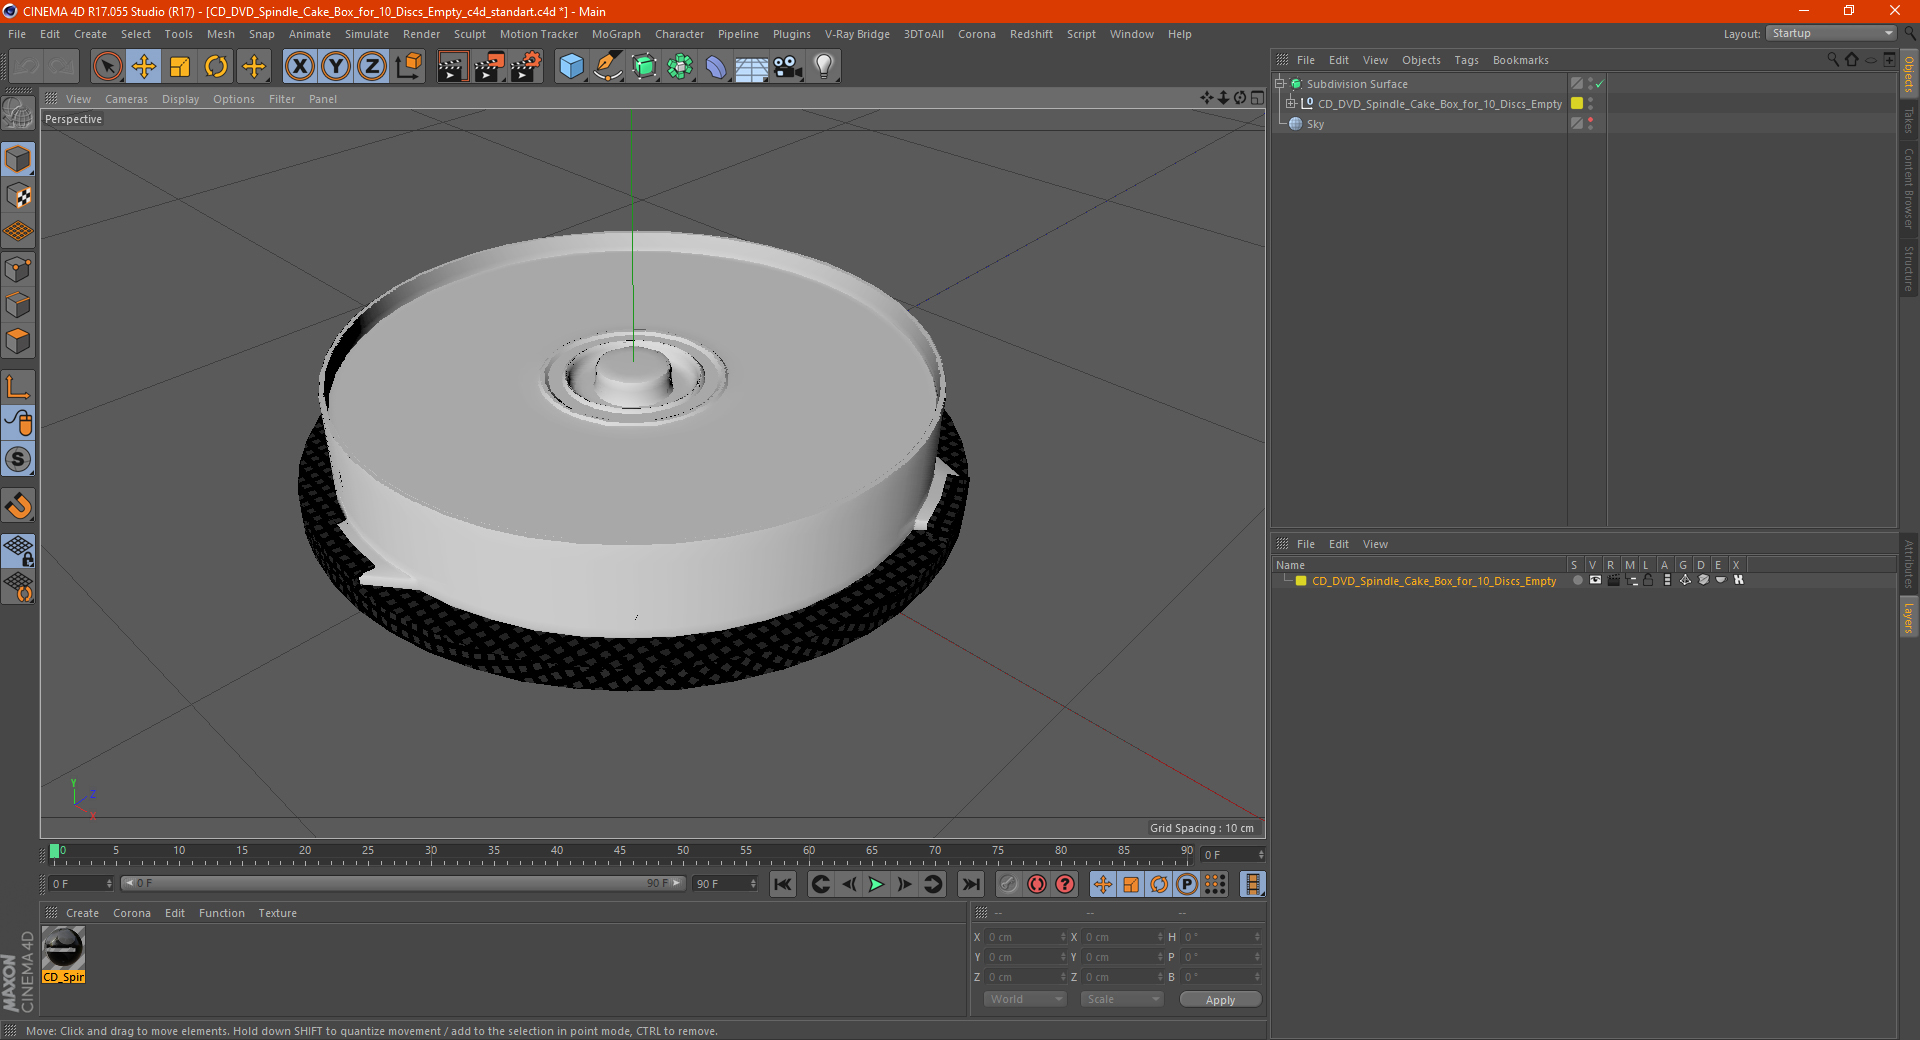Collapse the Subdivision Surface hierarchy
The height and width of the screenshot is (1040, 1920).
pyautogui.click(x=1280, y=84)
